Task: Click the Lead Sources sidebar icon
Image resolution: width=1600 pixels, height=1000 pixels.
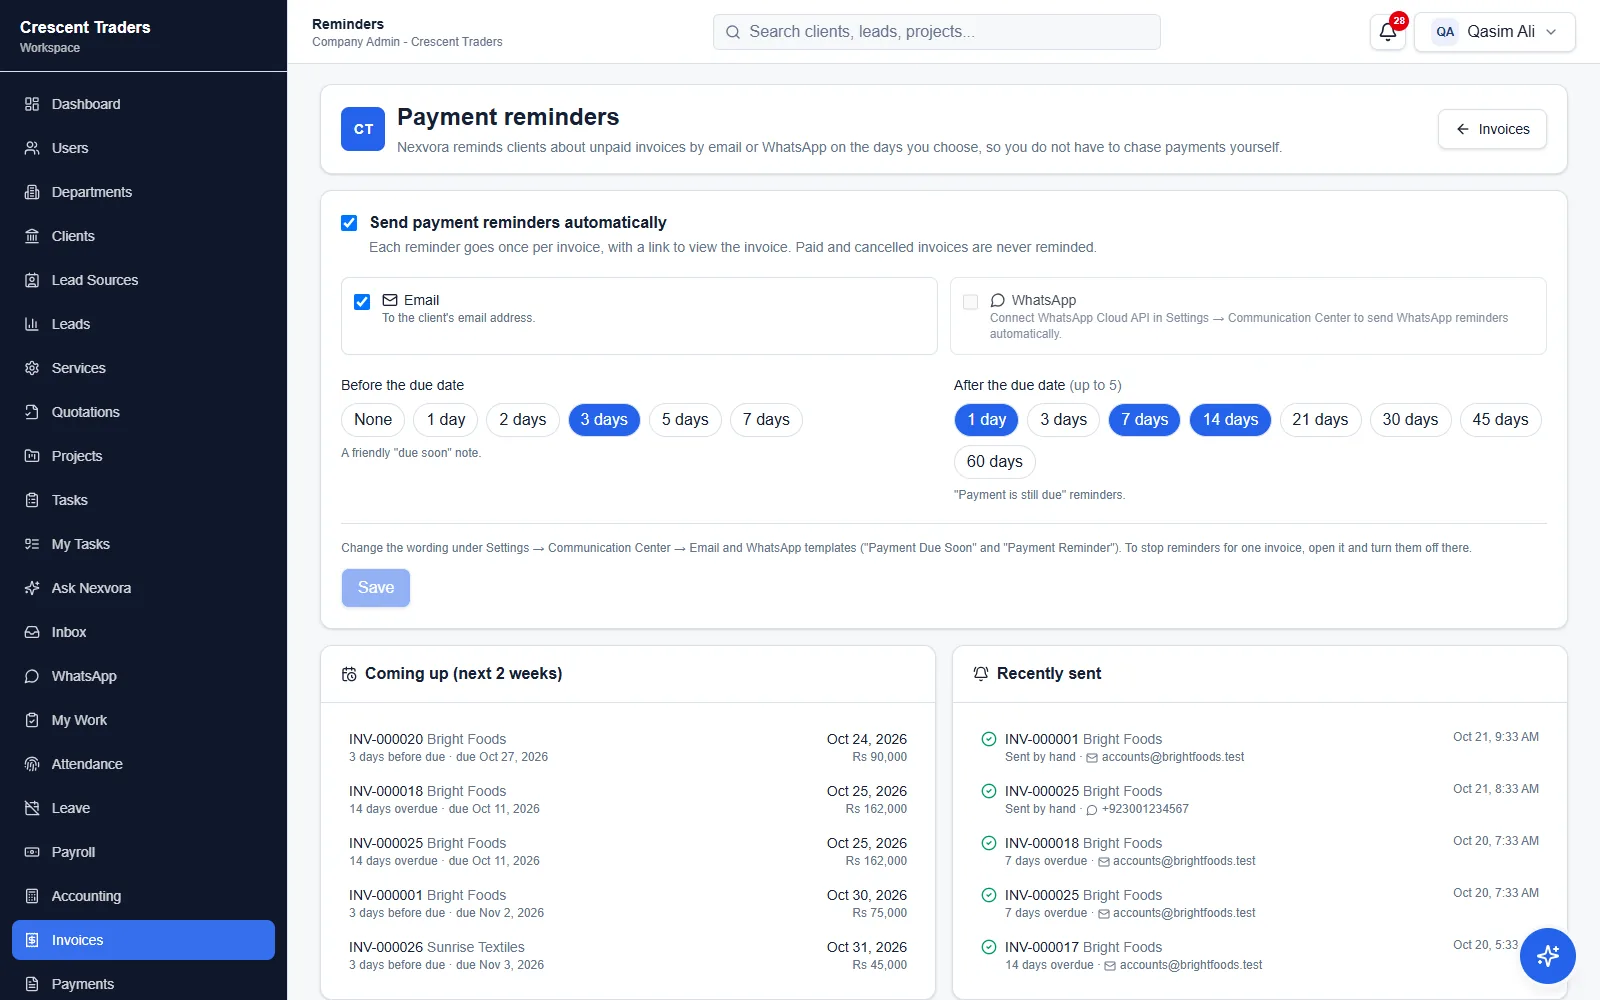Action: [32, 280]
